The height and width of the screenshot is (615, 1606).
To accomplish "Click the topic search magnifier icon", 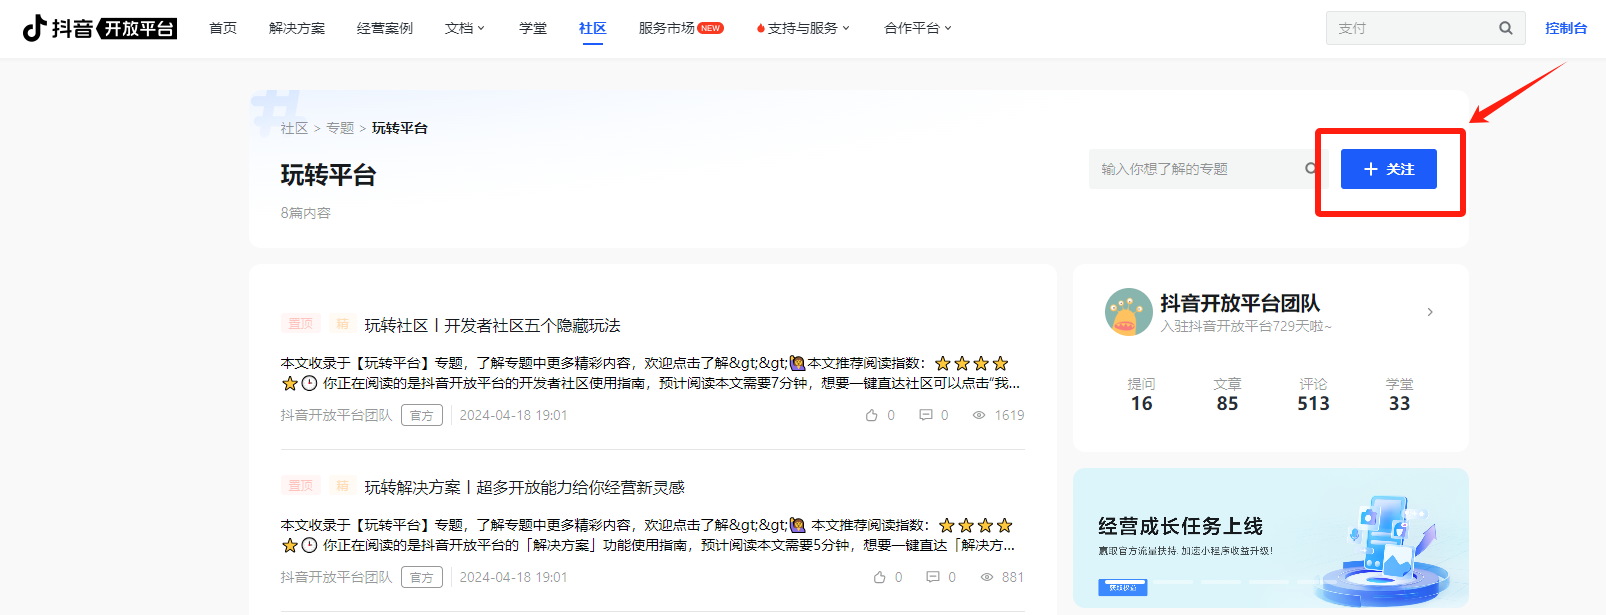I will point(1310,169).
